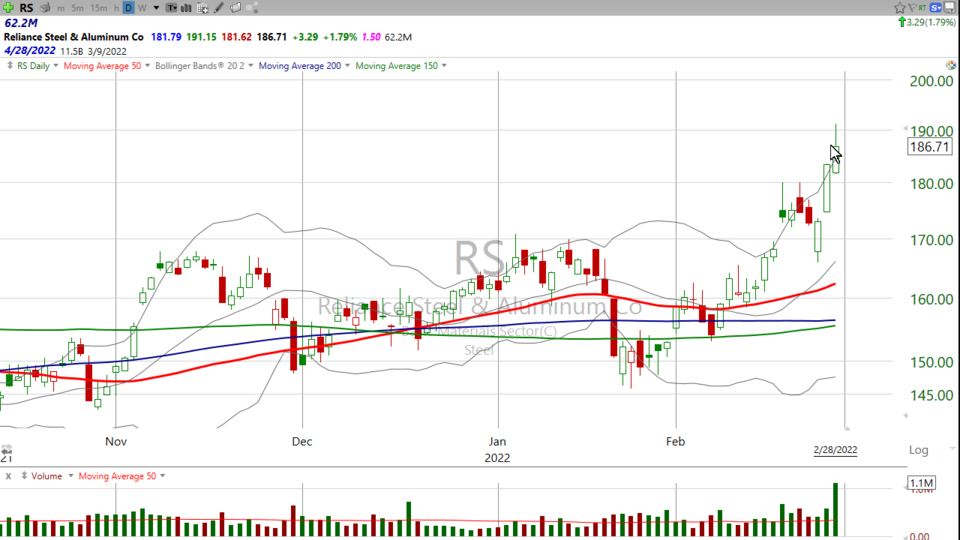Viewport: 960px width, 540px height.
Task: Click the 2/28/2022 date label
Action: (835, 450)
